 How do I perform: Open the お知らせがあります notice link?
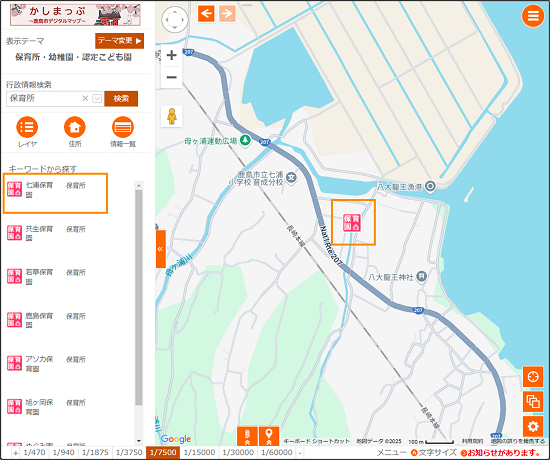501,453
